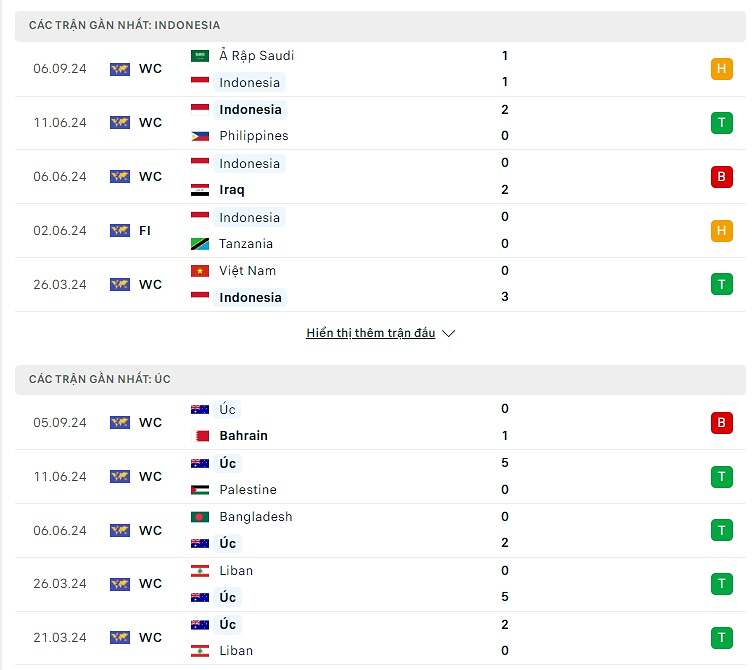Viewport: 756px width, 670px height.
Task: Open the Việt Nam vs Indonesia 26.03.24 match
Action: coord(380,284)
